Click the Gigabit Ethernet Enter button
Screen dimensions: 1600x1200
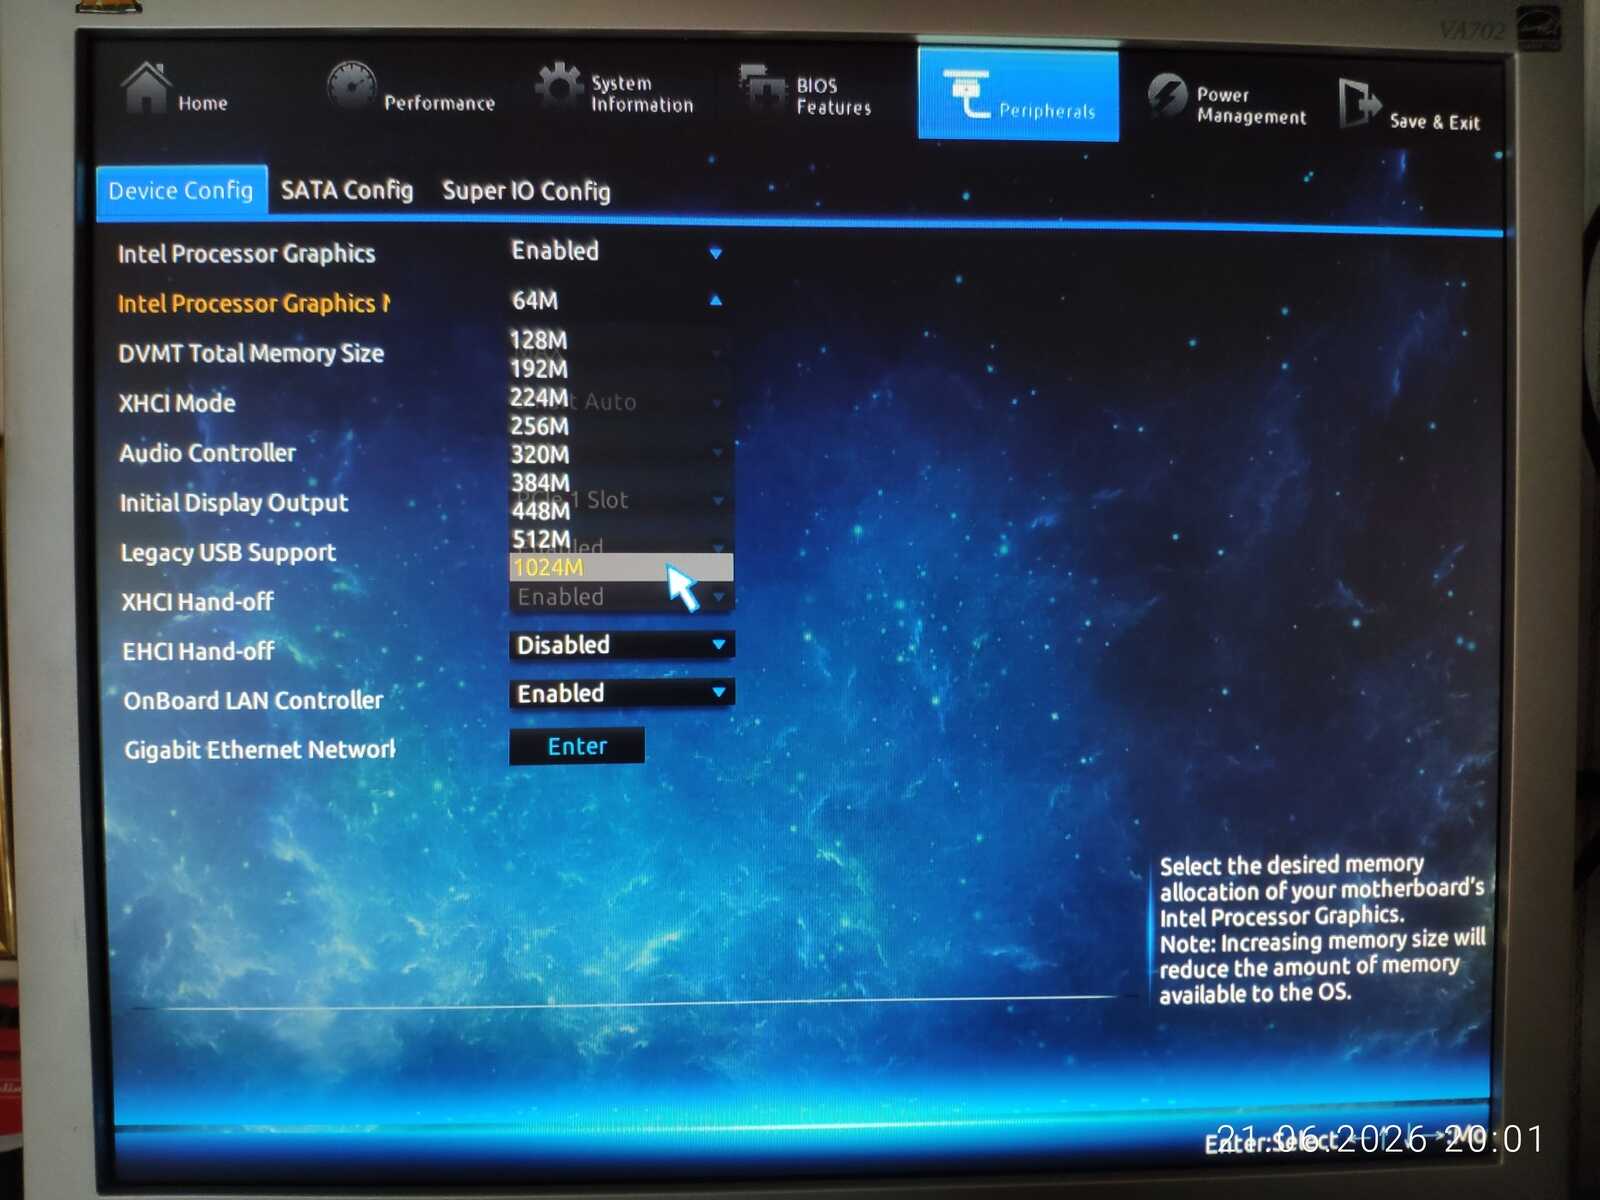tap(577, 746)
